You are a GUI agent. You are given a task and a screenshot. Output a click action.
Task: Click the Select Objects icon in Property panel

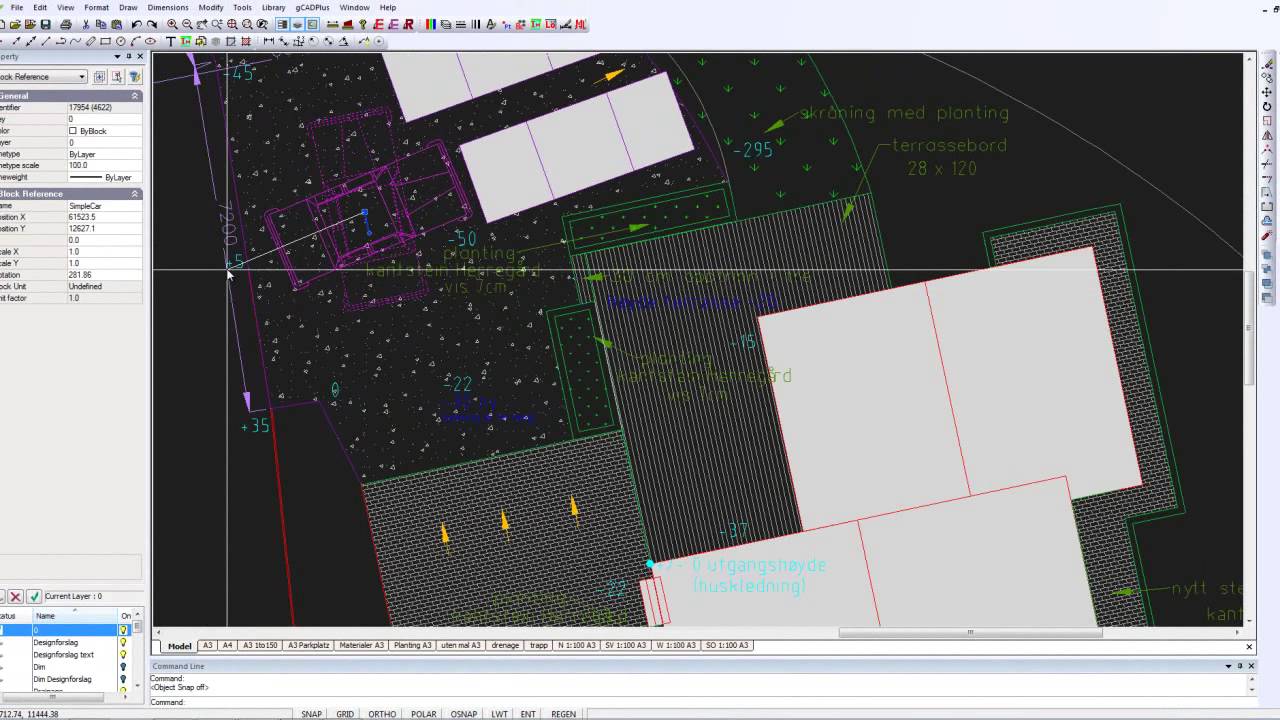tap(117, 76)
